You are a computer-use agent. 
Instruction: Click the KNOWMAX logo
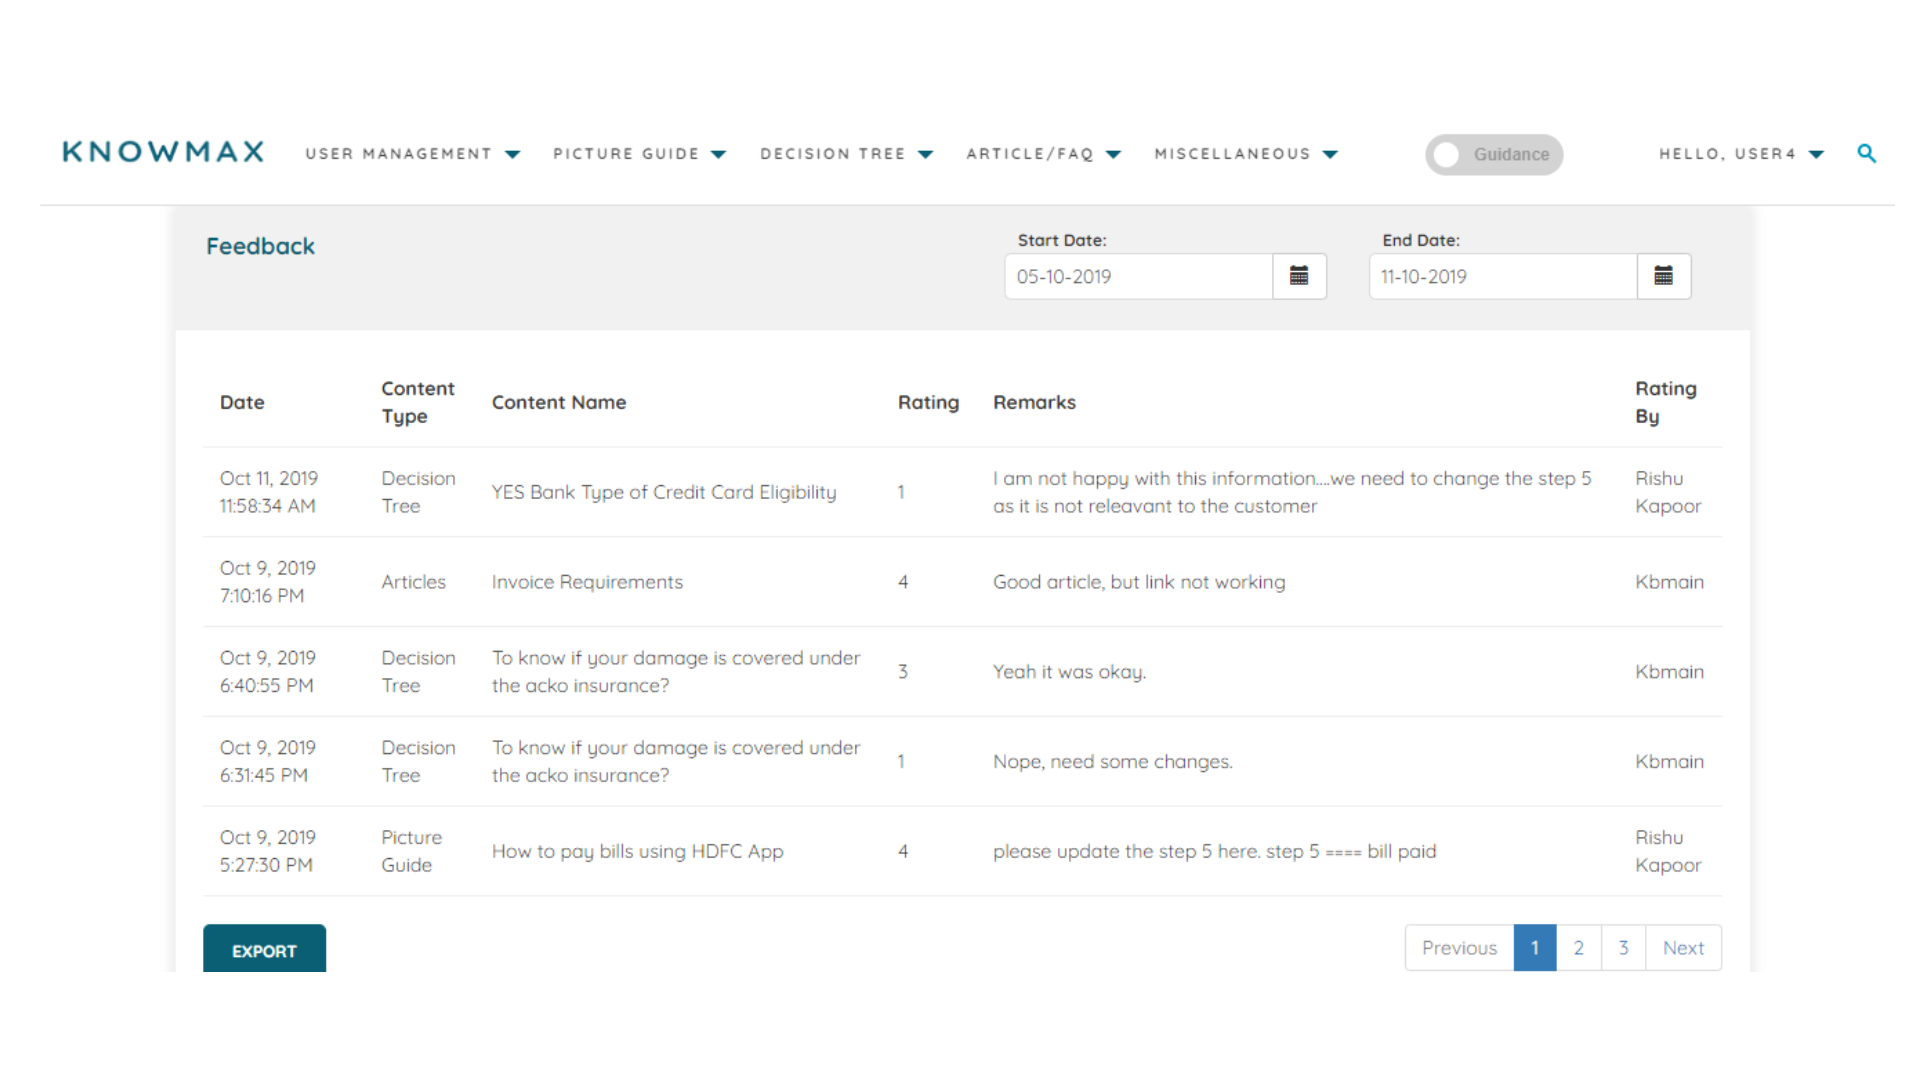pyautogui.click(x=163, y=152)
